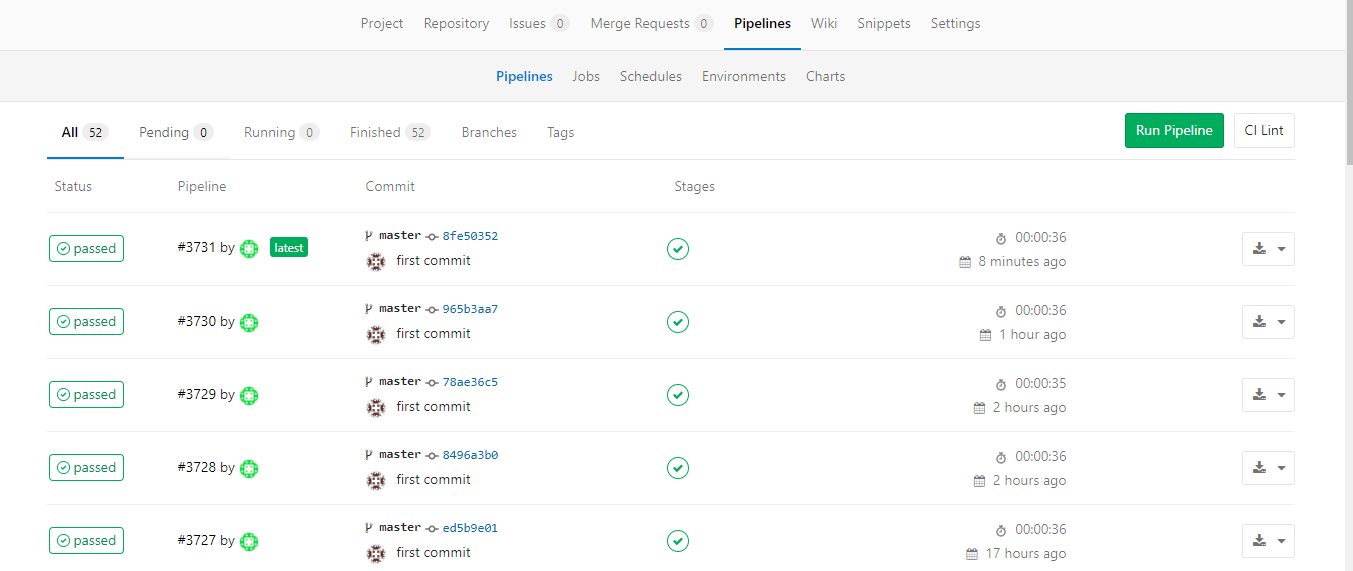Viewport: 1353px width, 571px height.
Task: Click user avatar next to pipeline #3730
Action: (249, 322)
